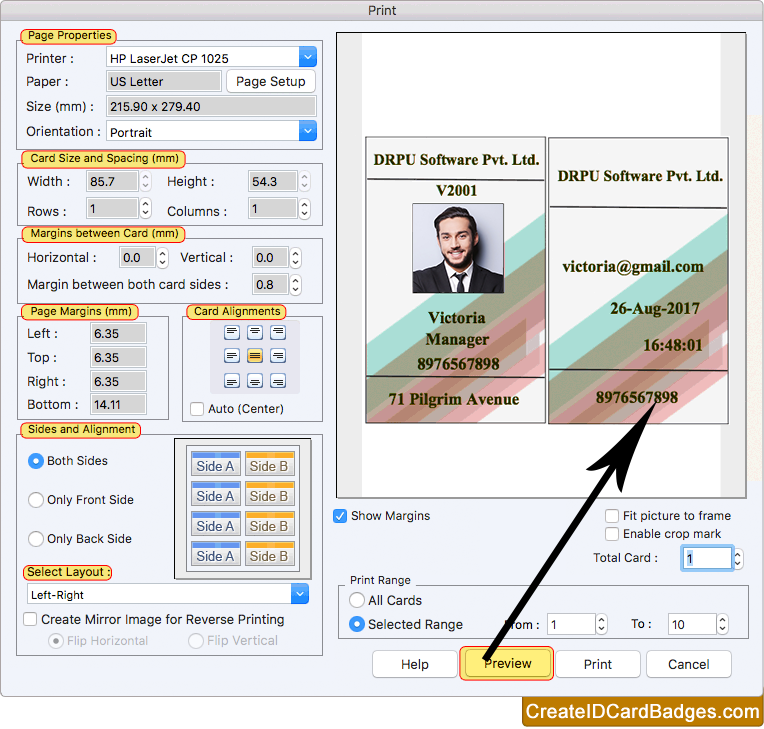Viewport: 764px width, 729px height.
Task: Click the Cancel button
Action: [x=688, y=664]
